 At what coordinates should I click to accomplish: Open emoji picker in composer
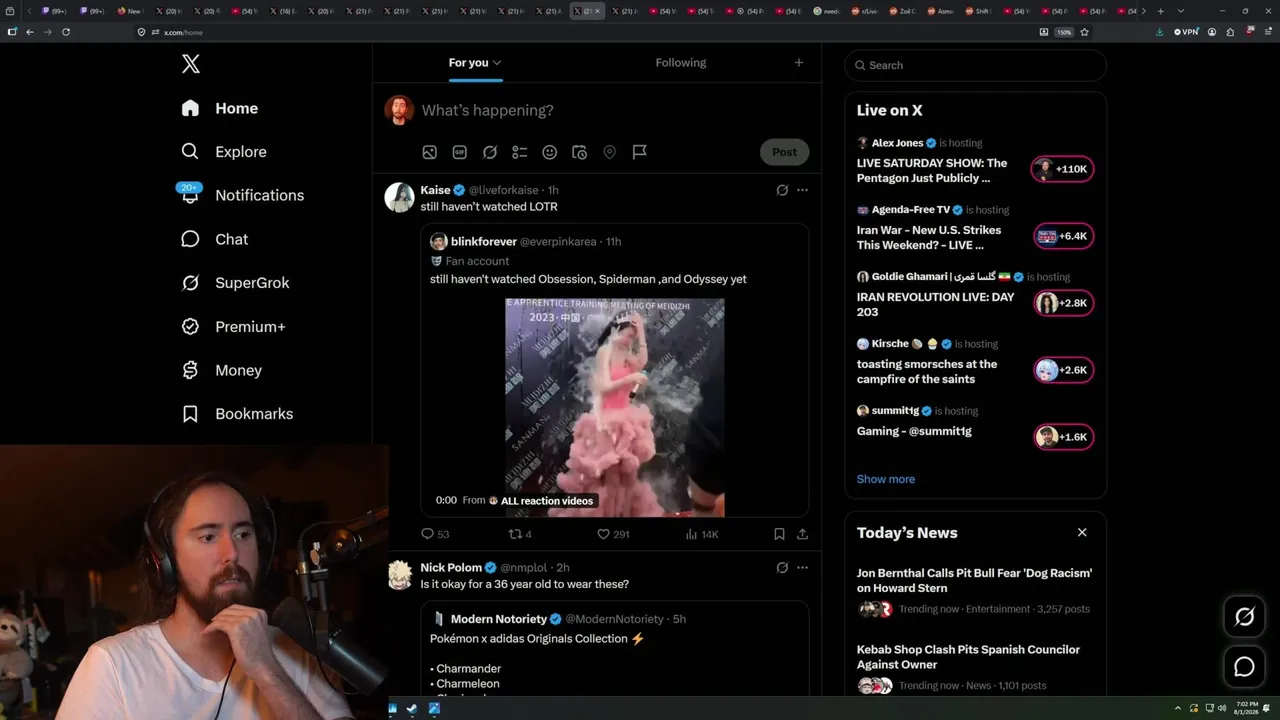coord(549,152)
